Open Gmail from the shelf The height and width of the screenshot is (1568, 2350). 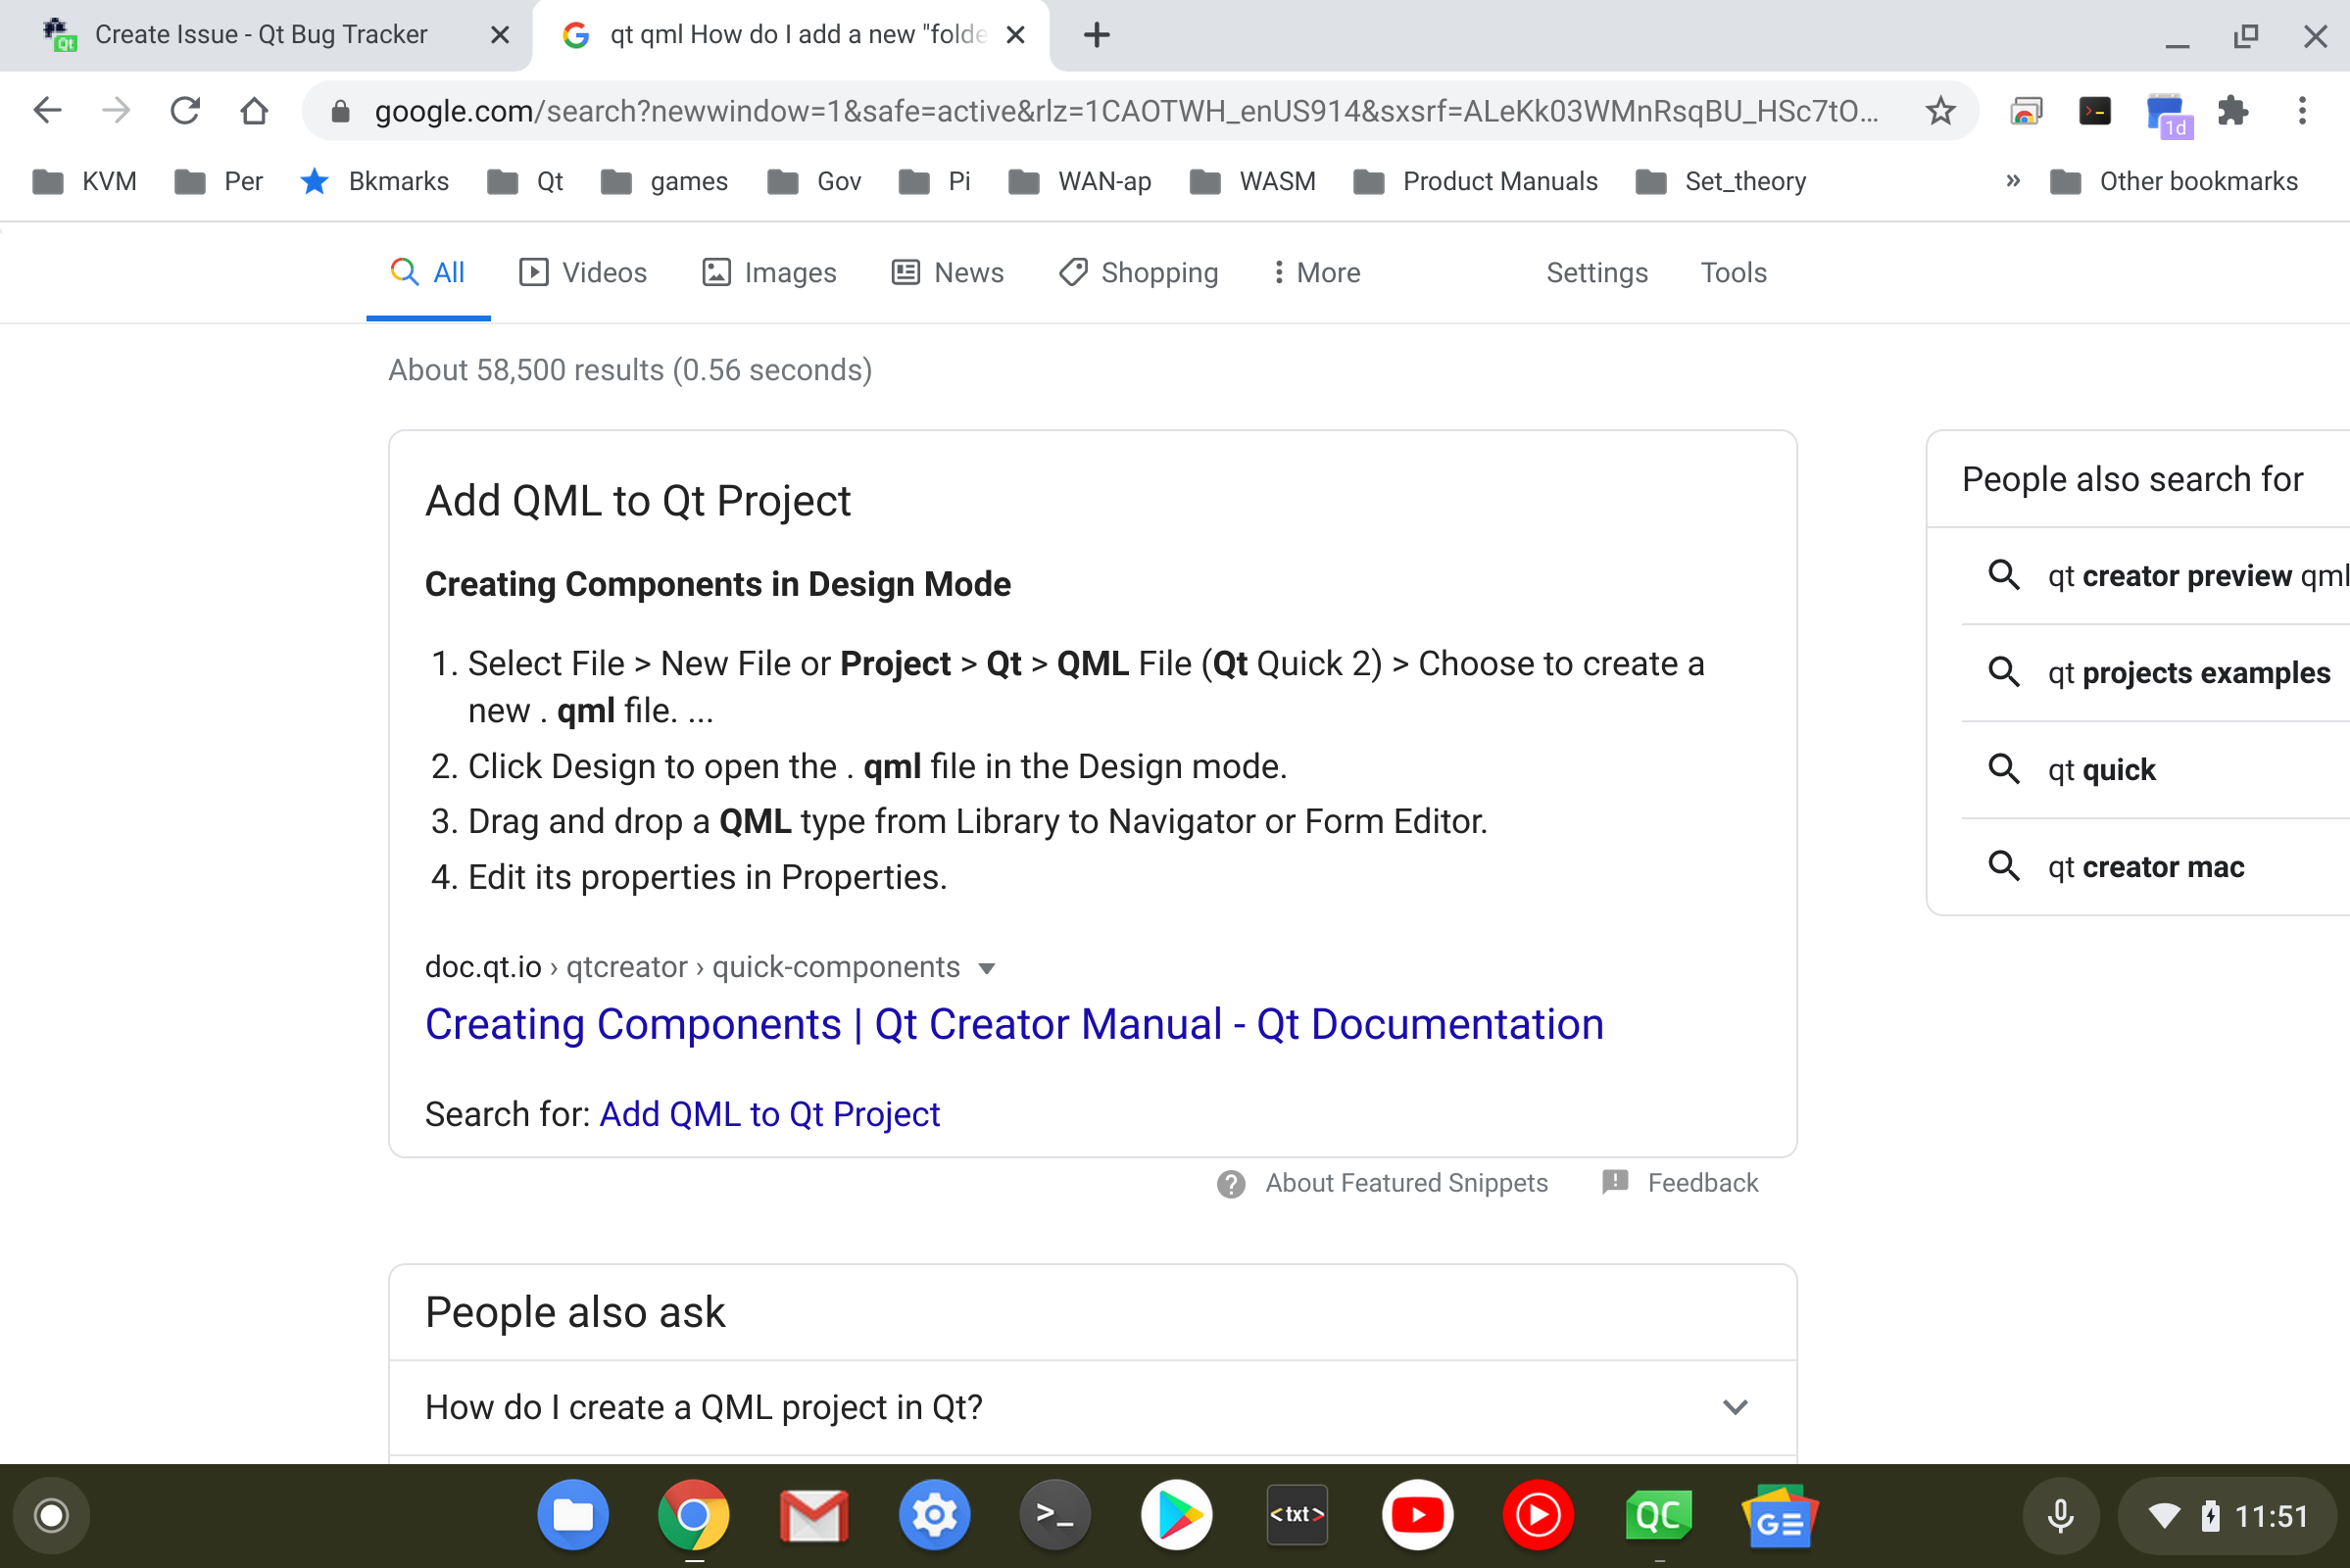coord(814,1515)
